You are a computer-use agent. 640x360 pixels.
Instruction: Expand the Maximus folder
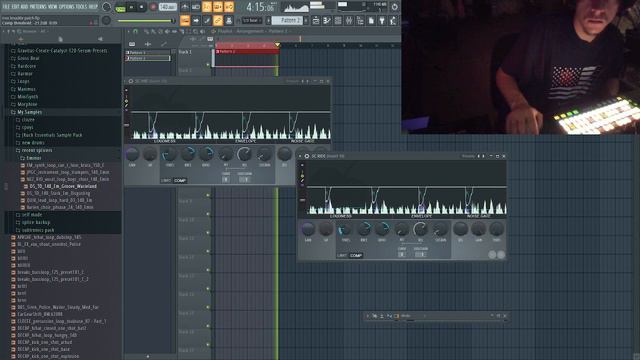coord(26,89)
